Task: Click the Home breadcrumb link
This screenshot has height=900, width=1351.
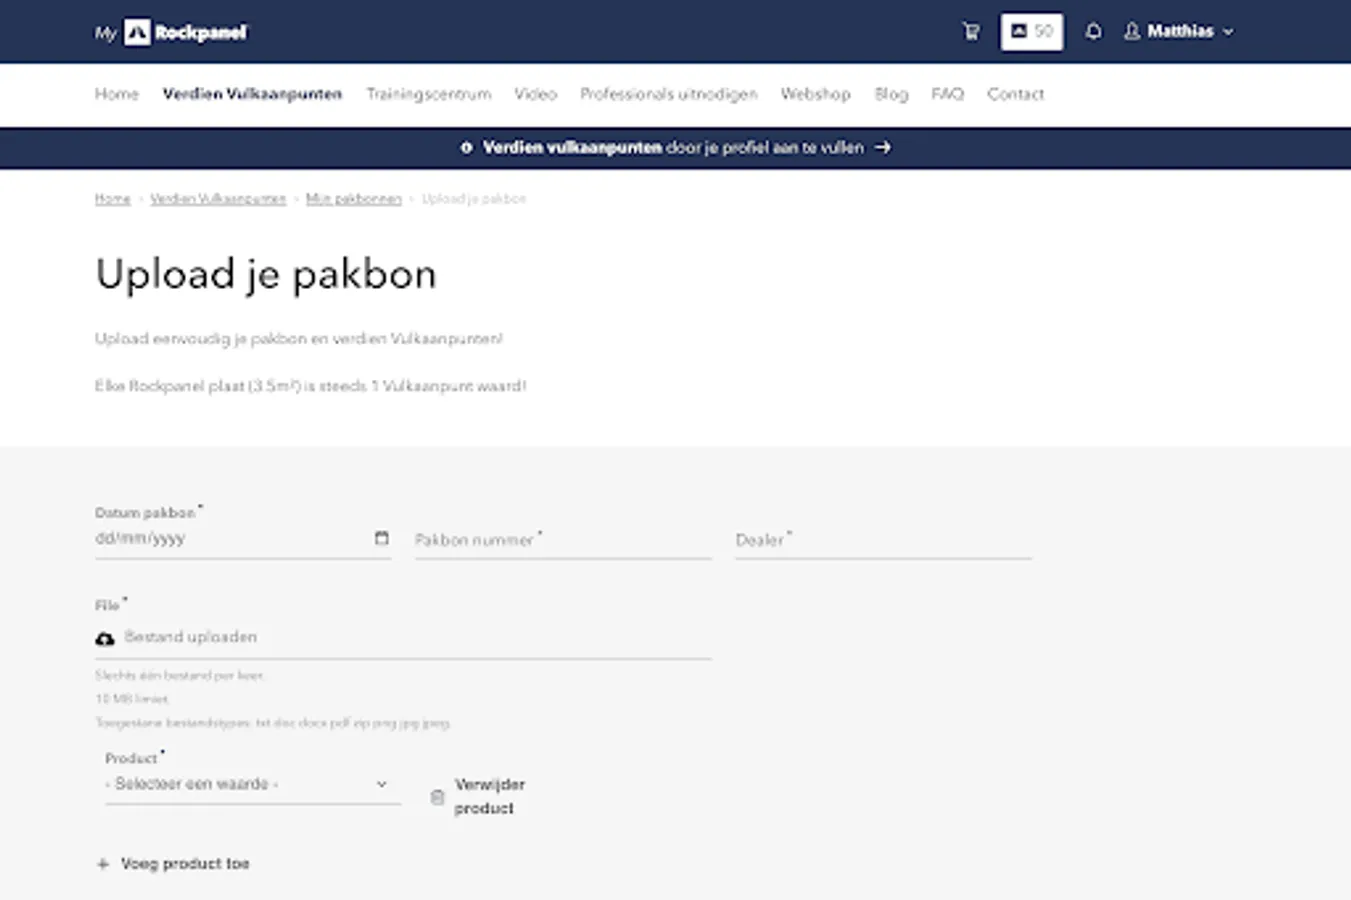Action: tap(113, 199)
